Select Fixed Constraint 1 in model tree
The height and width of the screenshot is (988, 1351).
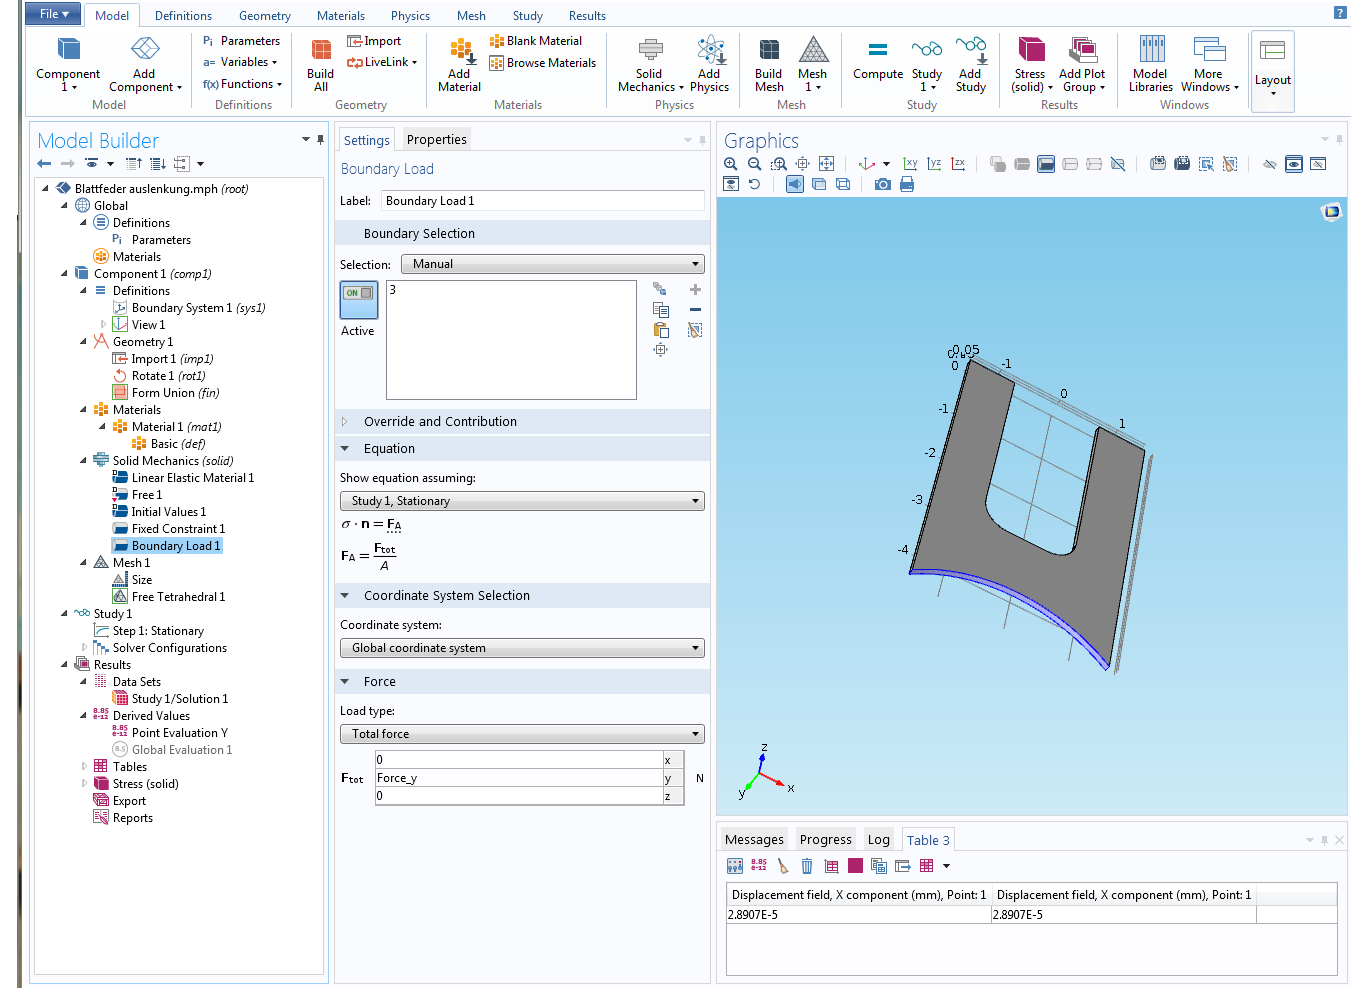[178, 529]
